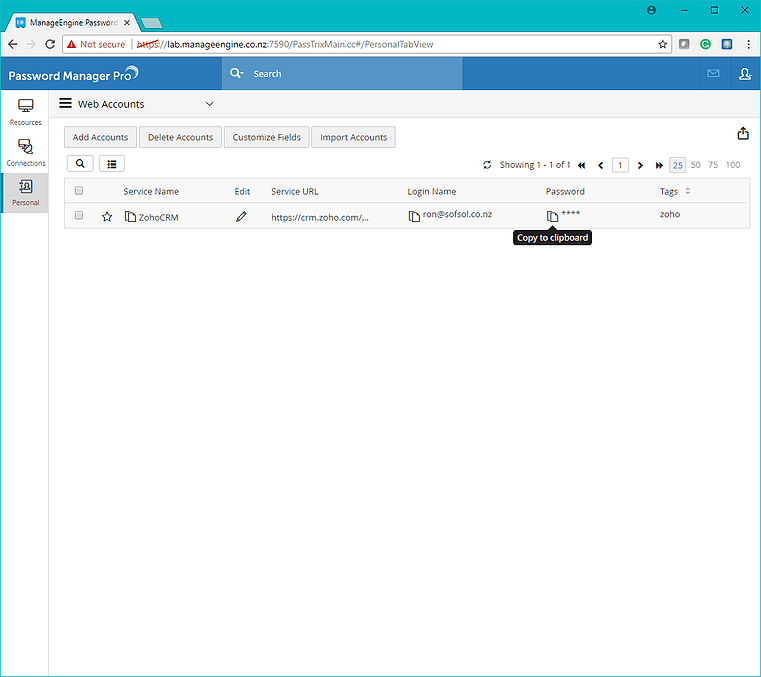This screenshot has width=761, height=677.
Task: Click the Service Name column header
Action: 151,191
